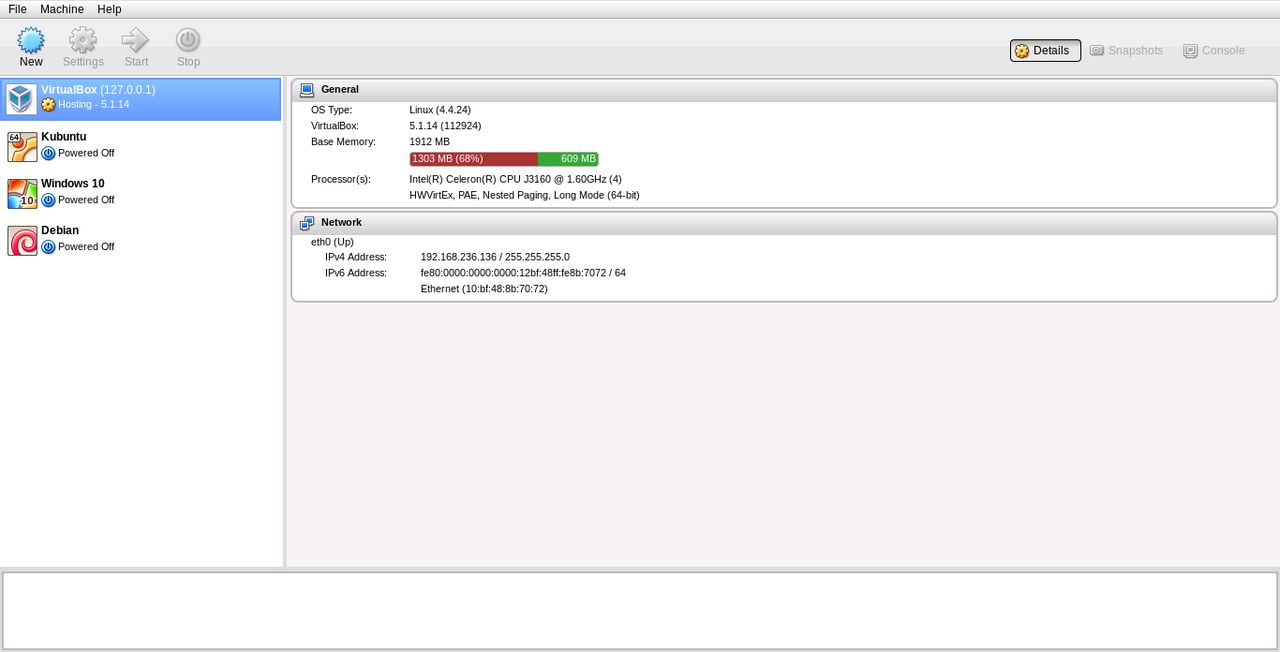1280x652 pixels.
Task: Click the Network section icon
Action: (307, 222)
